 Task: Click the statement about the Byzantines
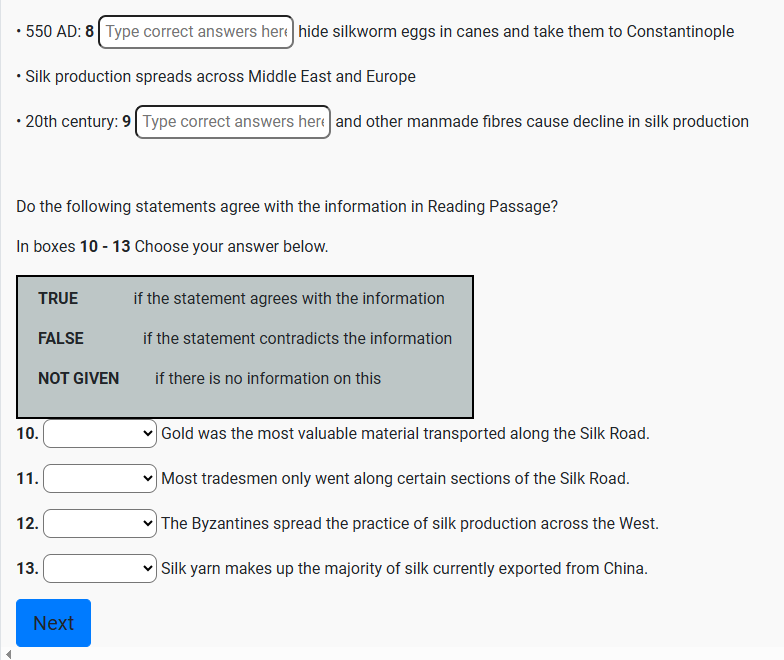click(x=410, y=524)
